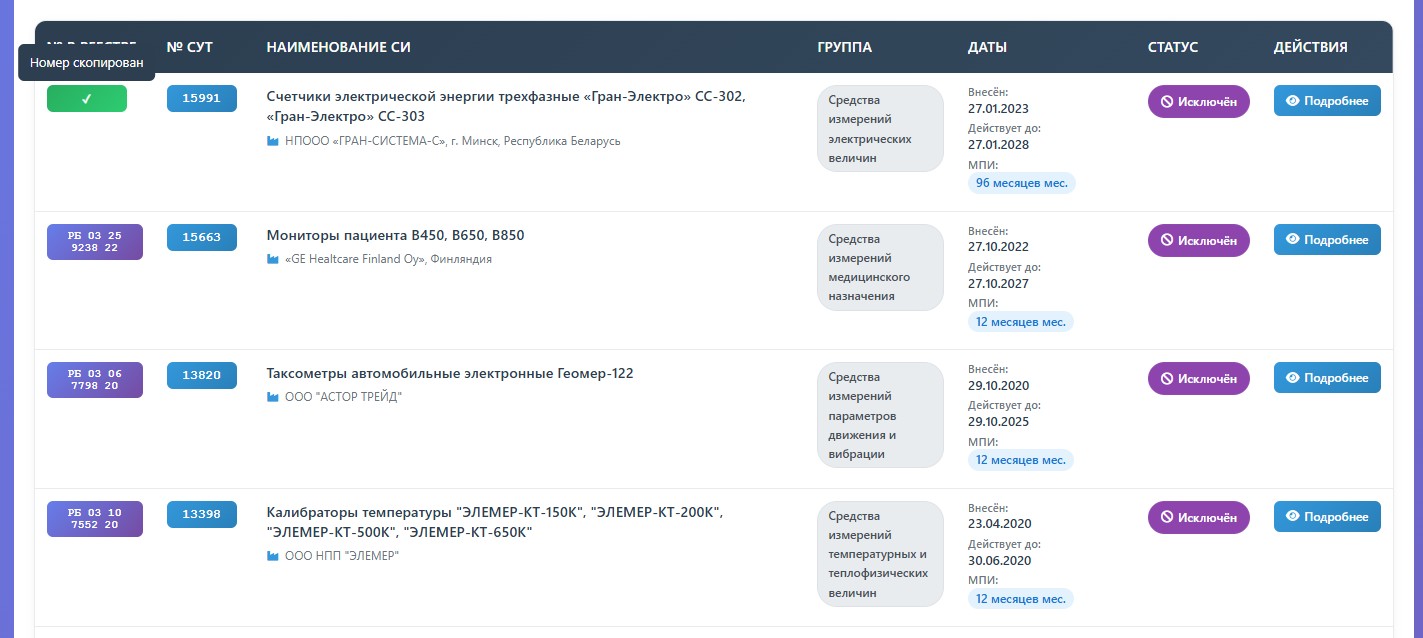Click validity date 27.10.2027
This screenshot has width=1423, height=638.
[998, 283]
